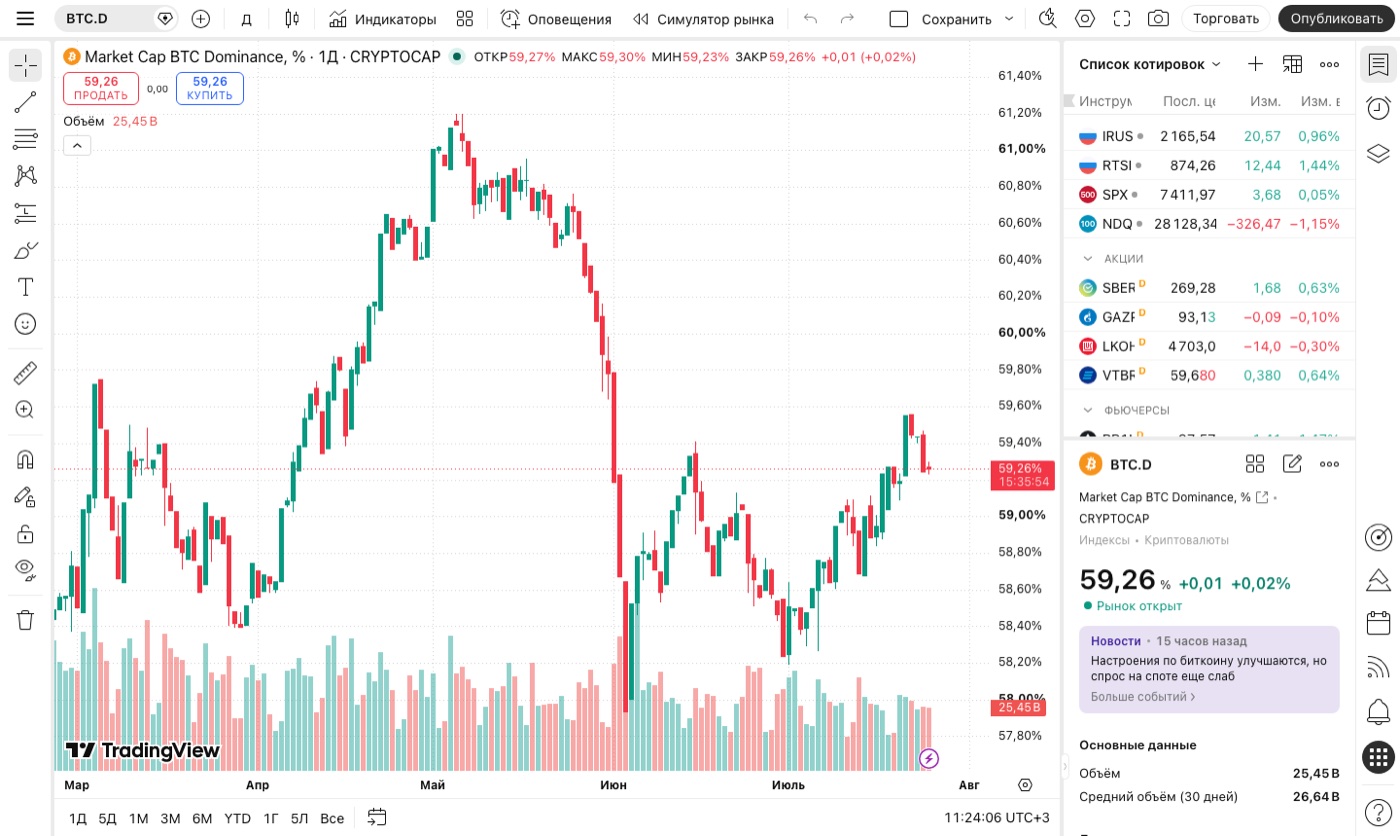The image size is (1400, 836).
Task: Select the 5Л date range
Action: [x=300, y=818]
